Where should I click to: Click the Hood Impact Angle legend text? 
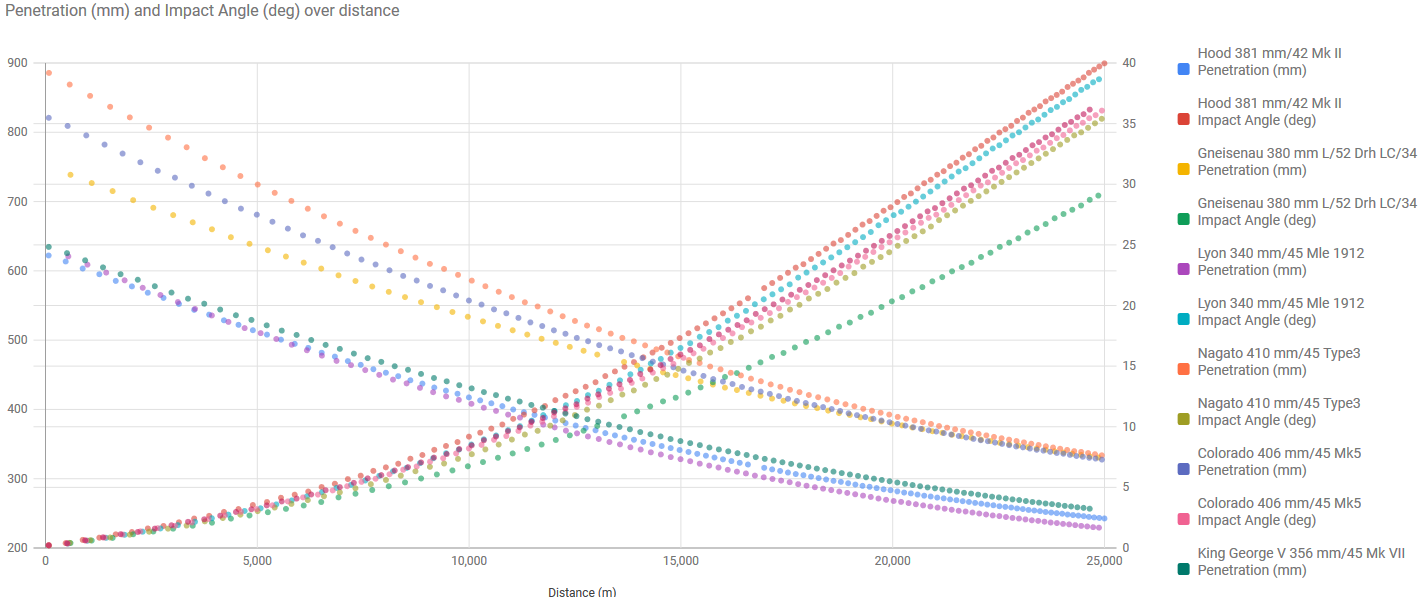[x=1269, y=111]
